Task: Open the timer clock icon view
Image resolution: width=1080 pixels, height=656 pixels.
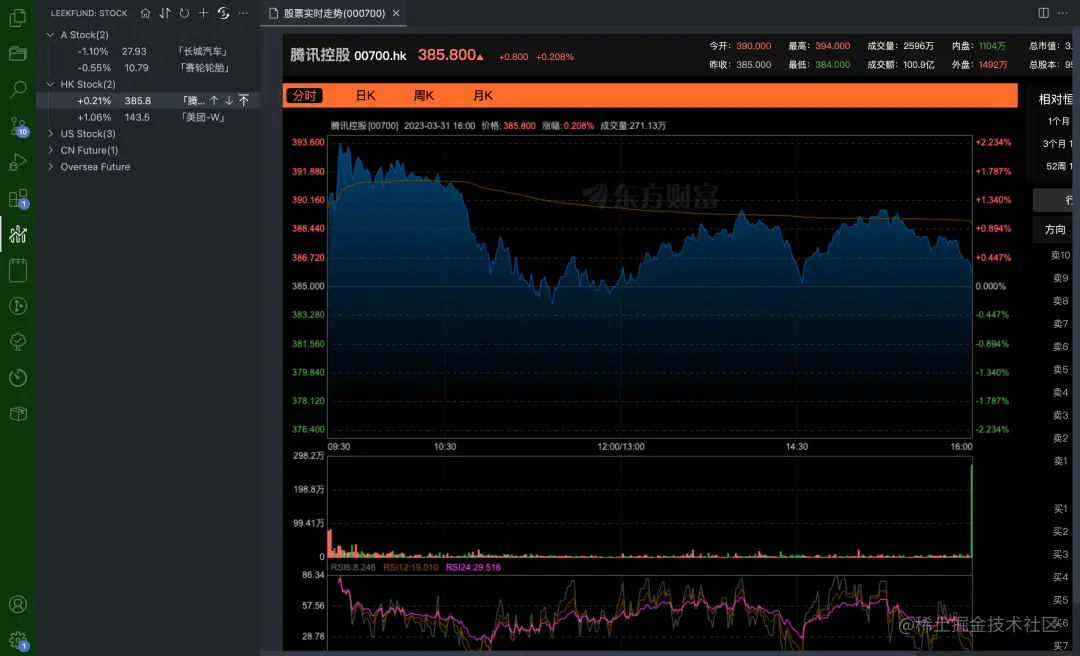Action: pyautogui.click(x=18, y=378)
